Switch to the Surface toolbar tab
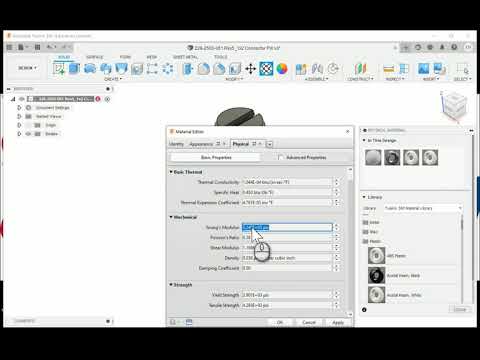The image size is (480, 360). [x=95, y=57]
